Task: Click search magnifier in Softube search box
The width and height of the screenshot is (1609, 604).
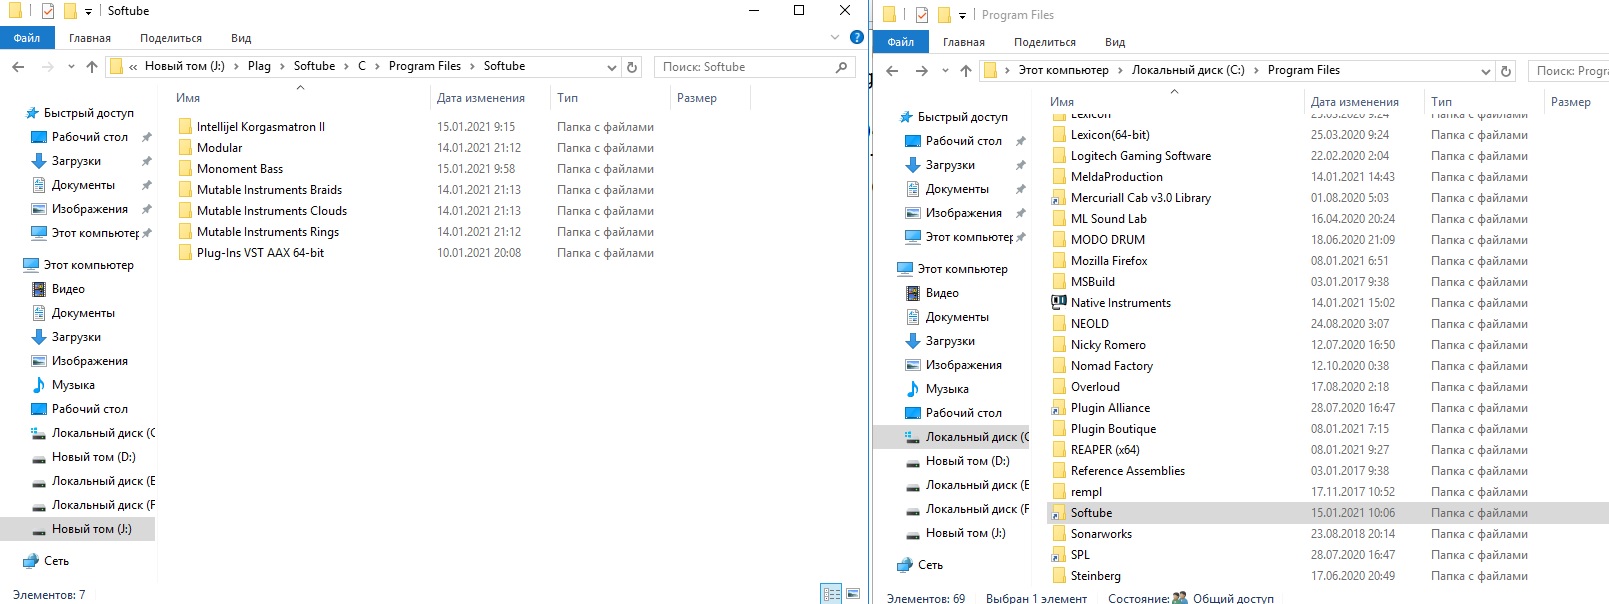Action: click(x=841, y=67)
